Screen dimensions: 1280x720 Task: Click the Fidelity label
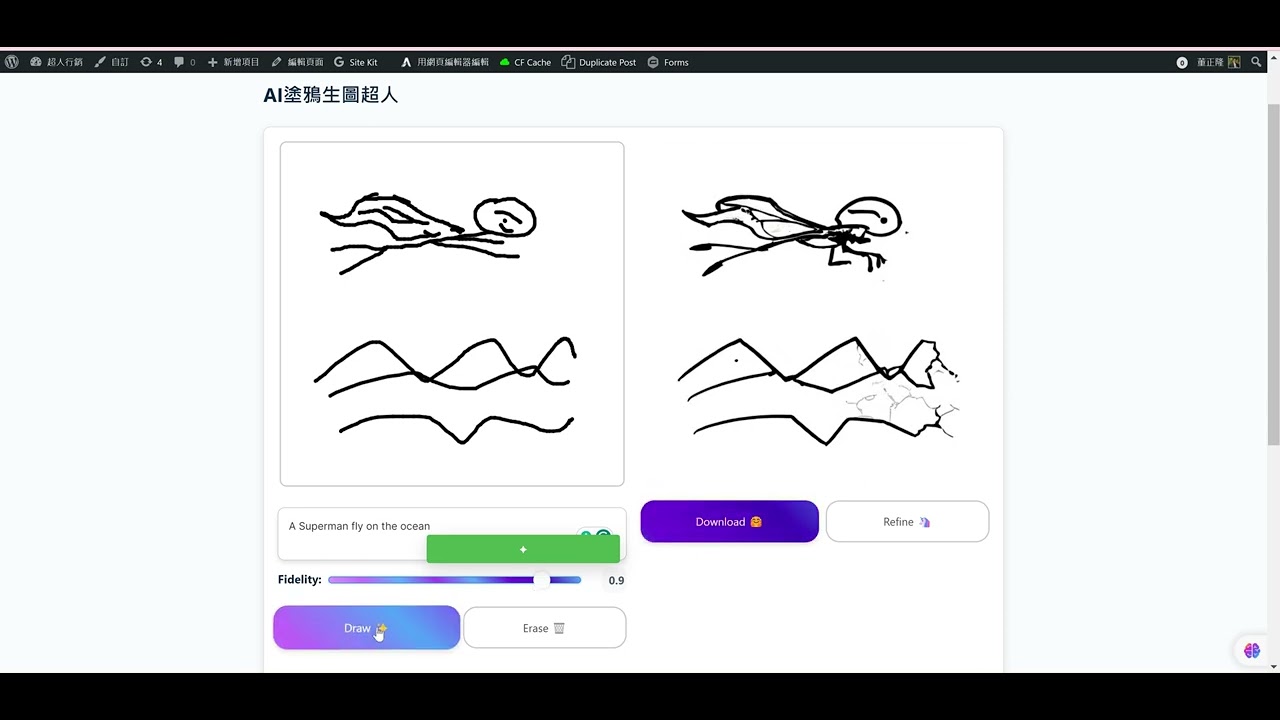(x=300, y=580)
